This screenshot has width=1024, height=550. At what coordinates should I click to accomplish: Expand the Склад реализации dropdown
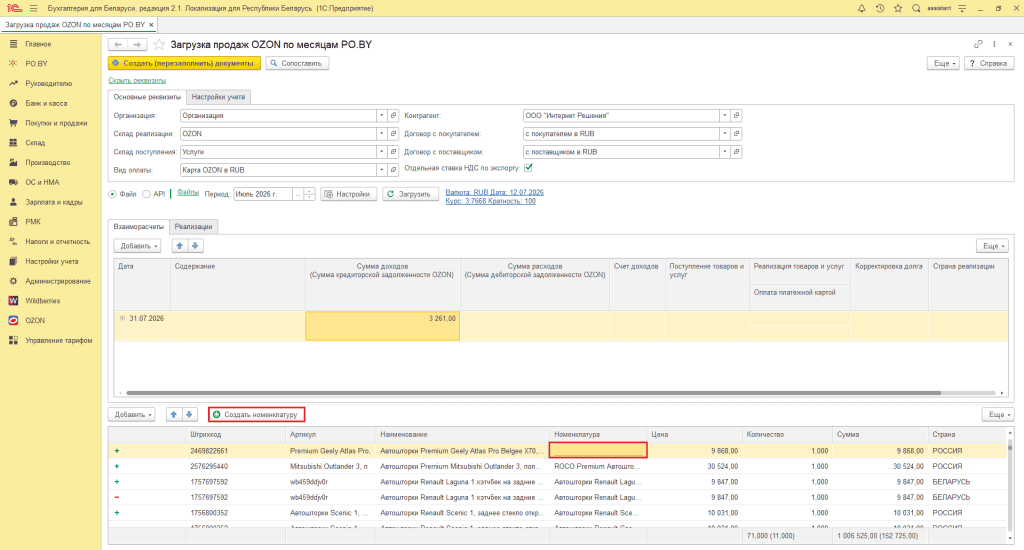[381, 134]
